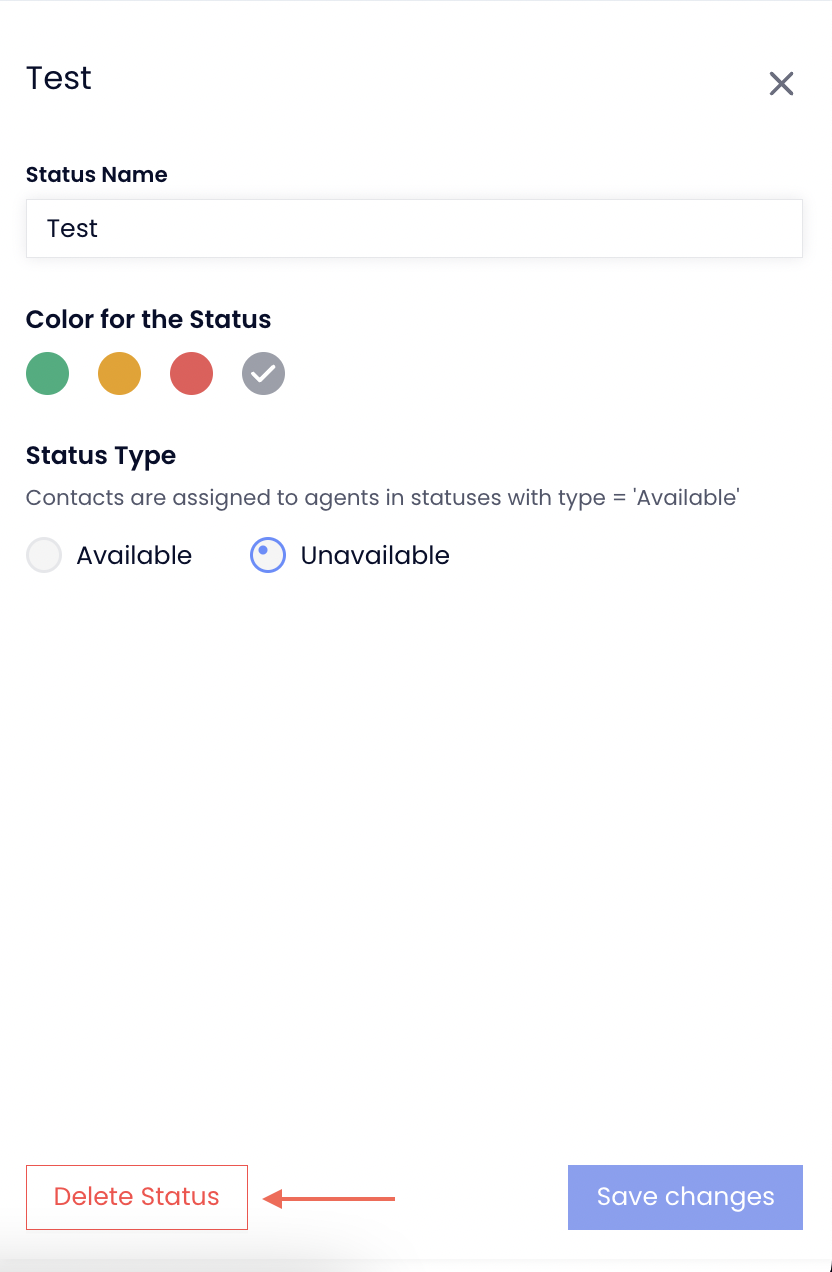The height and width of the screenshot is (1272, 832).
Task: Click the contacts assignment description text
Action: (x=383, y=497)
